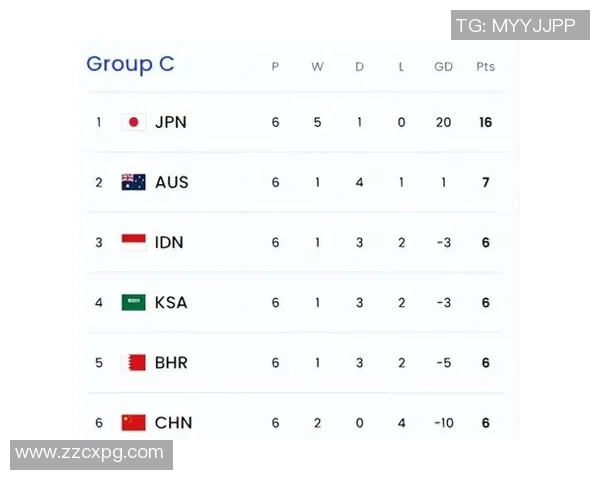Select the Group C heading
This screenshot has width=600, height=480.
(130, 64)
